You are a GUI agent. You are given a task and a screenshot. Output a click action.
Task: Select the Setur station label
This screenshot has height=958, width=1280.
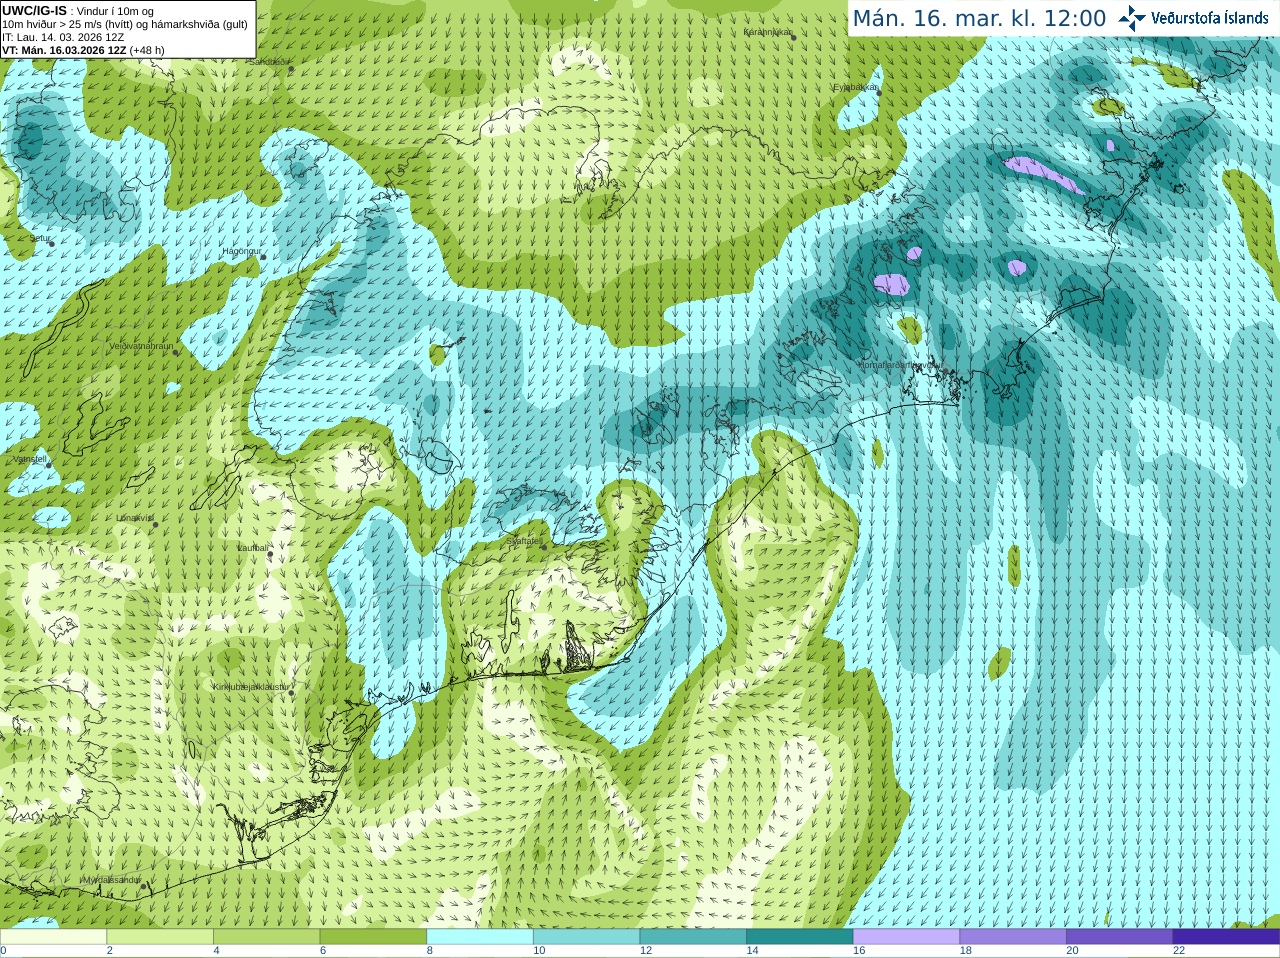39,239
